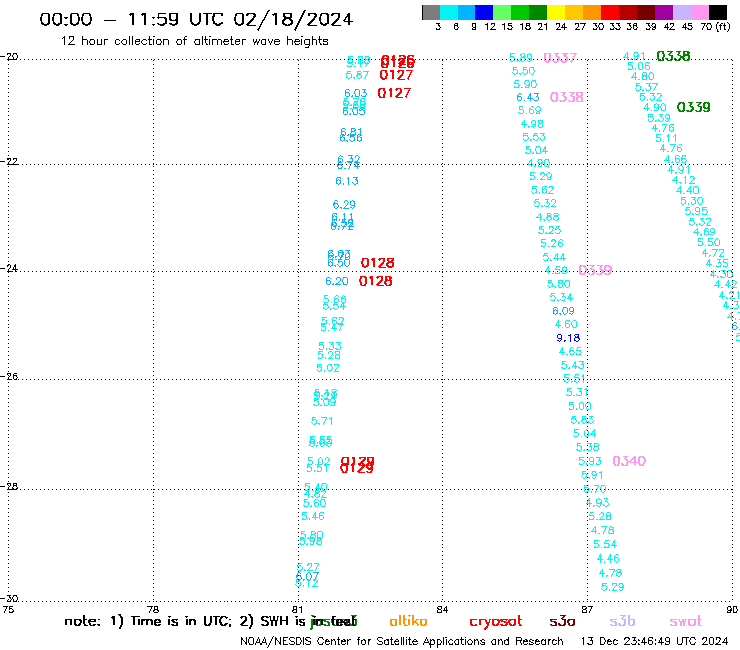Click the purple swatch in the legend

pos(663,13)
